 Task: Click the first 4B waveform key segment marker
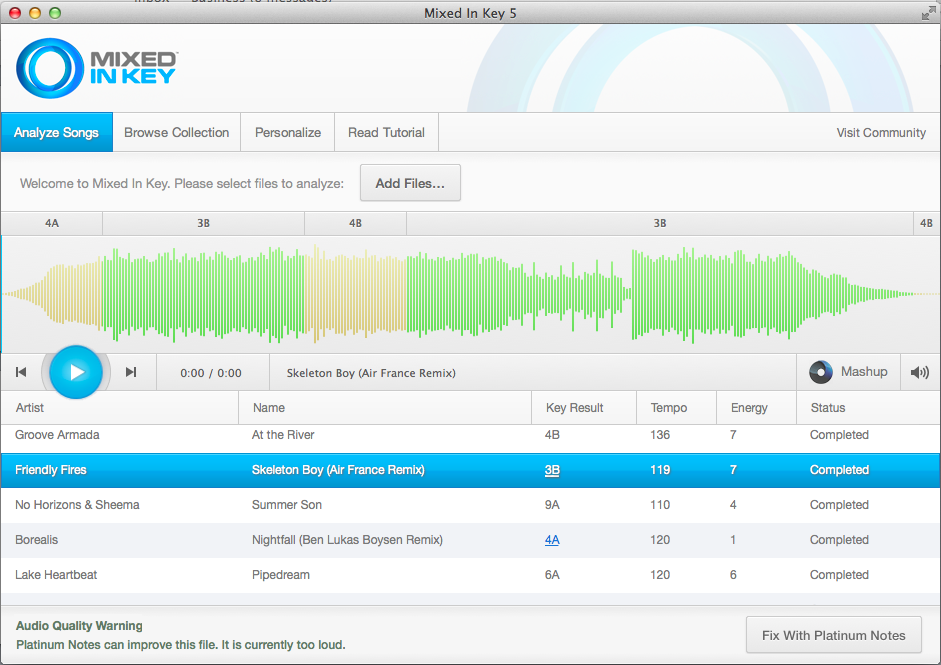point(355,223)
